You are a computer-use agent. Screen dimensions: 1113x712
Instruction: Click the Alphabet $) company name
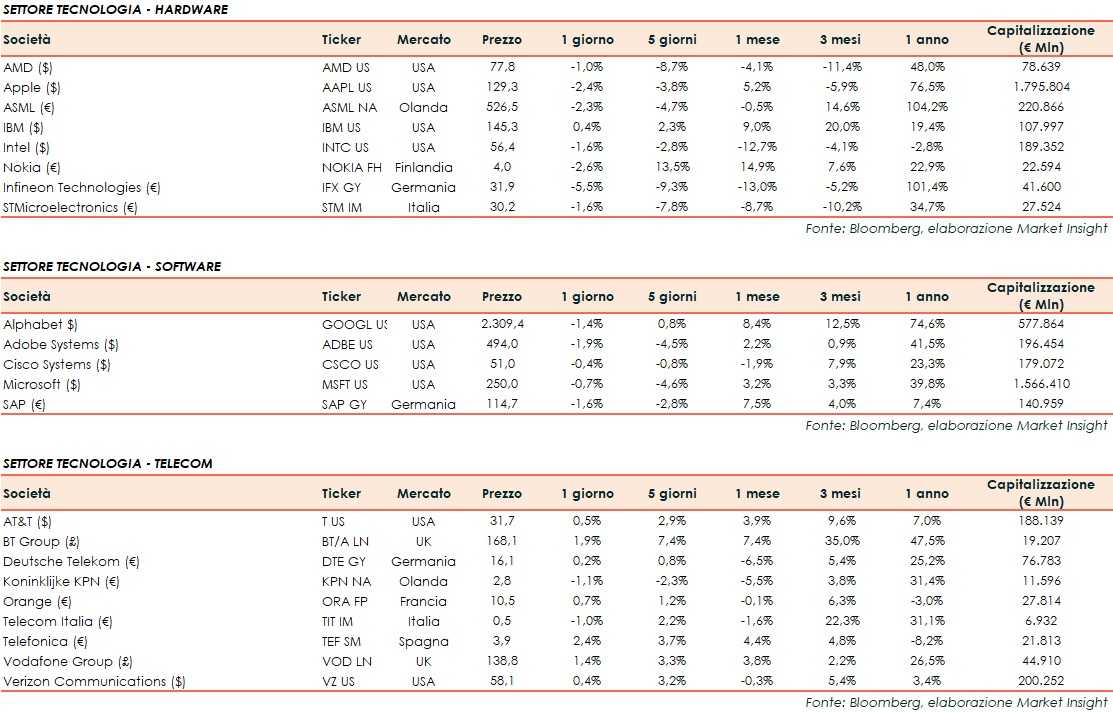(x=40, y=324)
